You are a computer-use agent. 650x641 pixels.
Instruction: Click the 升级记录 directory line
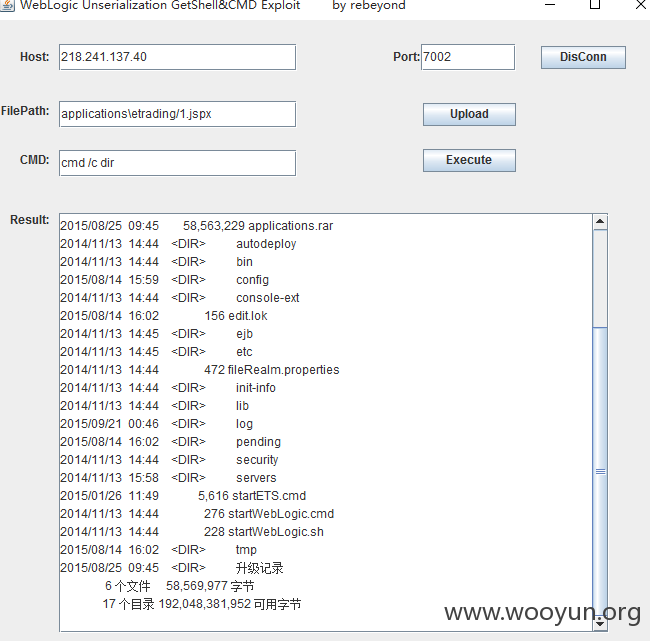[x=172, y=568]
